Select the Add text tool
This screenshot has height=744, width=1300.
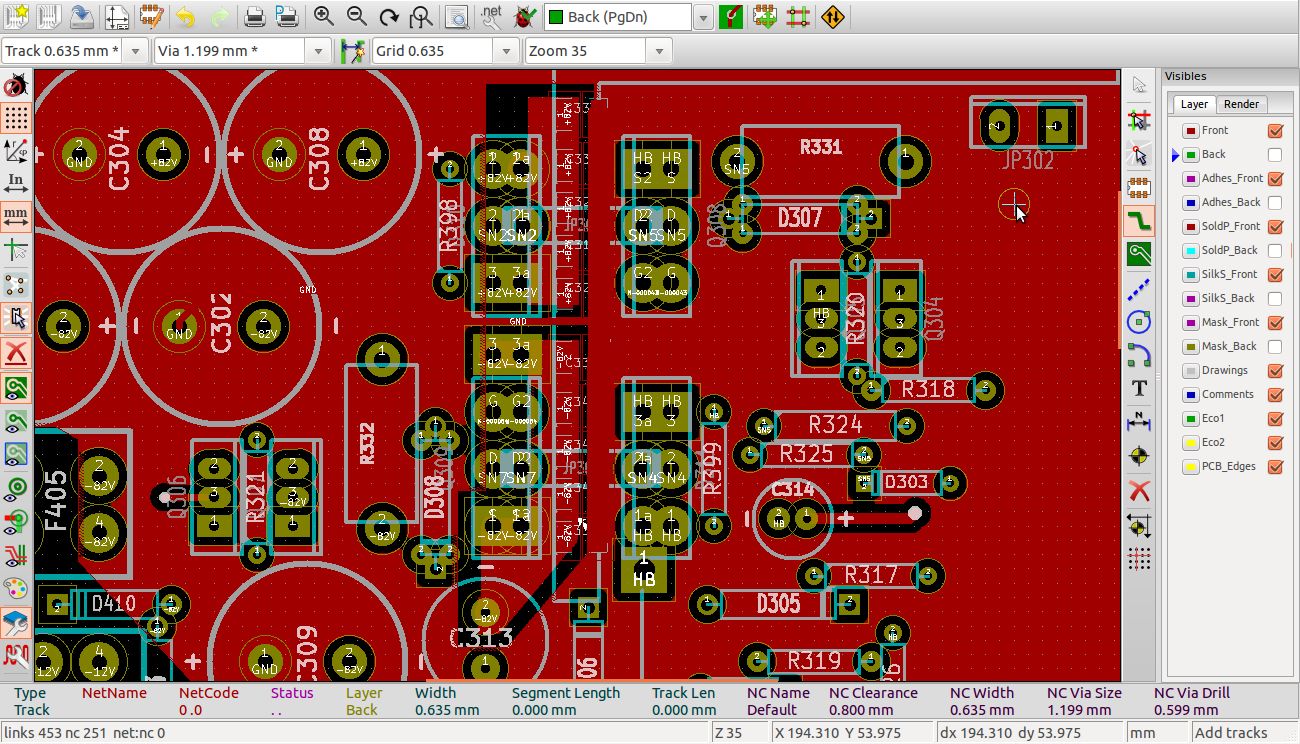click(1138, 388)
